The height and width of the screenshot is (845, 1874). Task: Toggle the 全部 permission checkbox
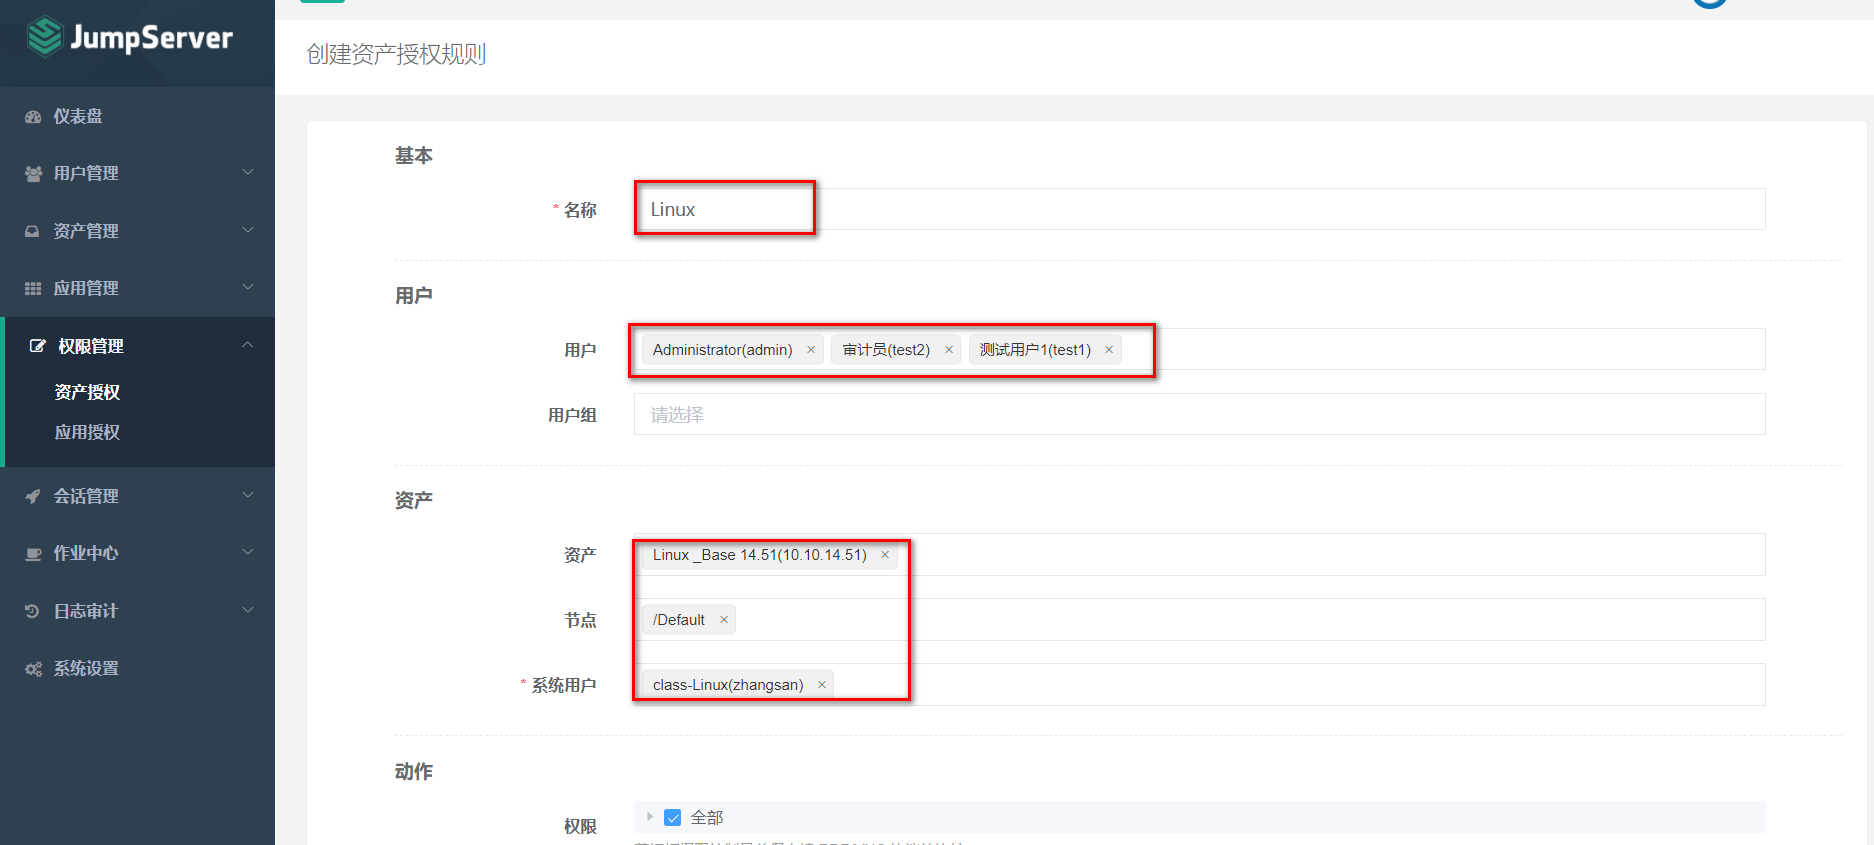coord(673,817)
